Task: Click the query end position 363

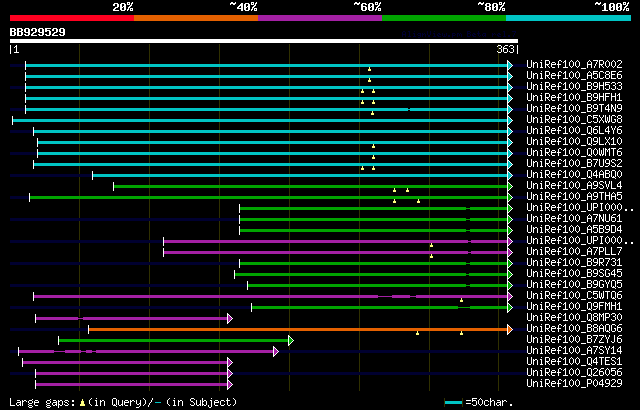Action: coord(505,49)
